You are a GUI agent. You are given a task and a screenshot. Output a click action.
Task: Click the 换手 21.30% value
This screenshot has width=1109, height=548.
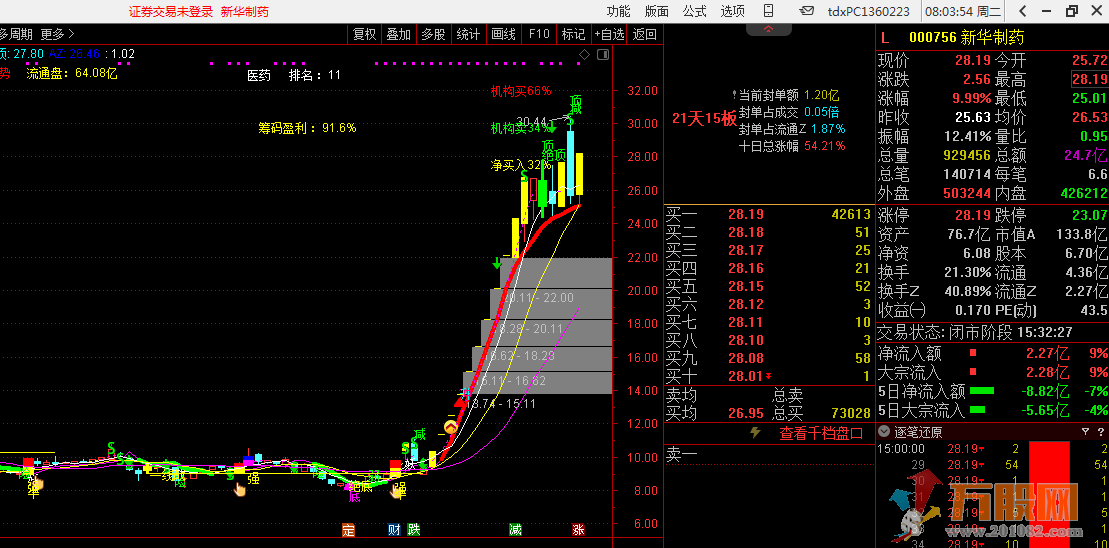[x=967, y=272]
